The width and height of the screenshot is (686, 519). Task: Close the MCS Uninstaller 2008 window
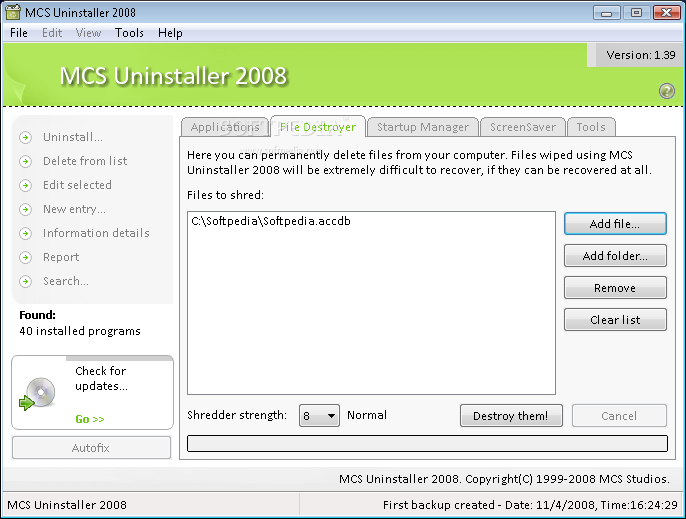point(666,12)
